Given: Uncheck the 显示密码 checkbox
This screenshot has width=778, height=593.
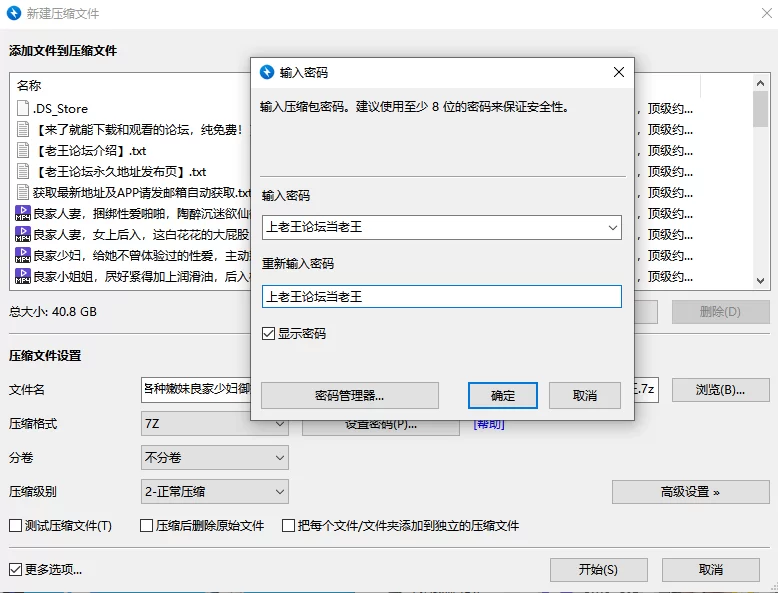Looking at the screenshot, I should coord(268,333).
